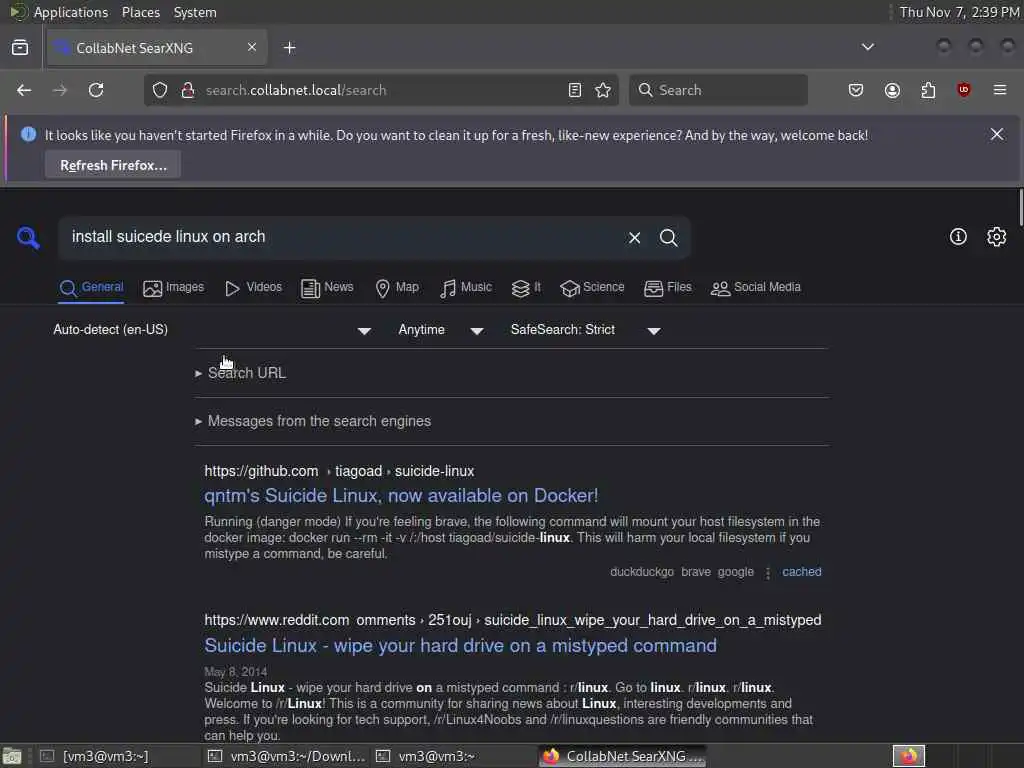The width and height of the screenshot is (1024, 768).
Task: Go back using the browser back arrow
Action: tap(24, 90)
